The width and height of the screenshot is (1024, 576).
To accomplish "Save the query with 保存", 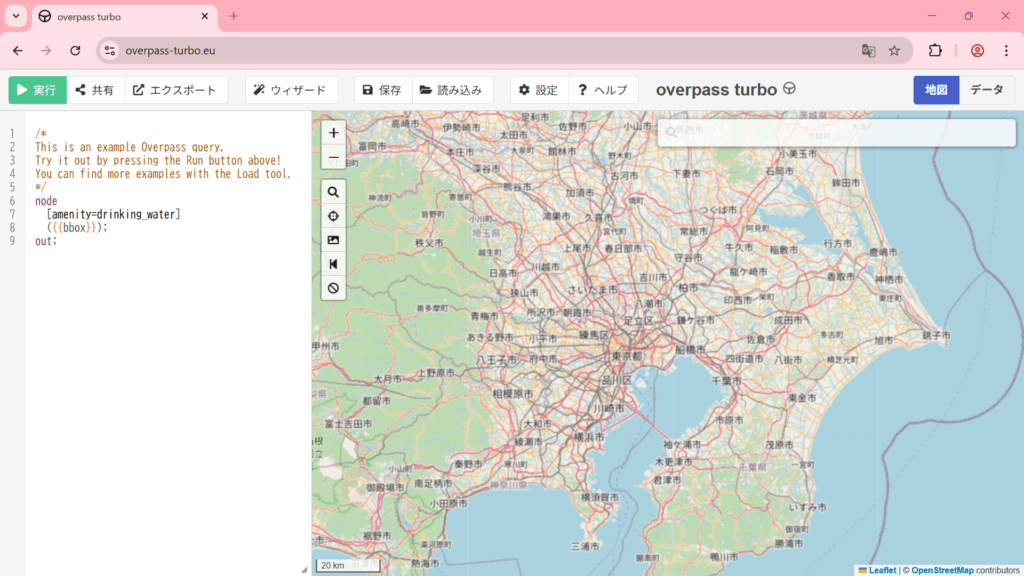I will pos(383,90).
